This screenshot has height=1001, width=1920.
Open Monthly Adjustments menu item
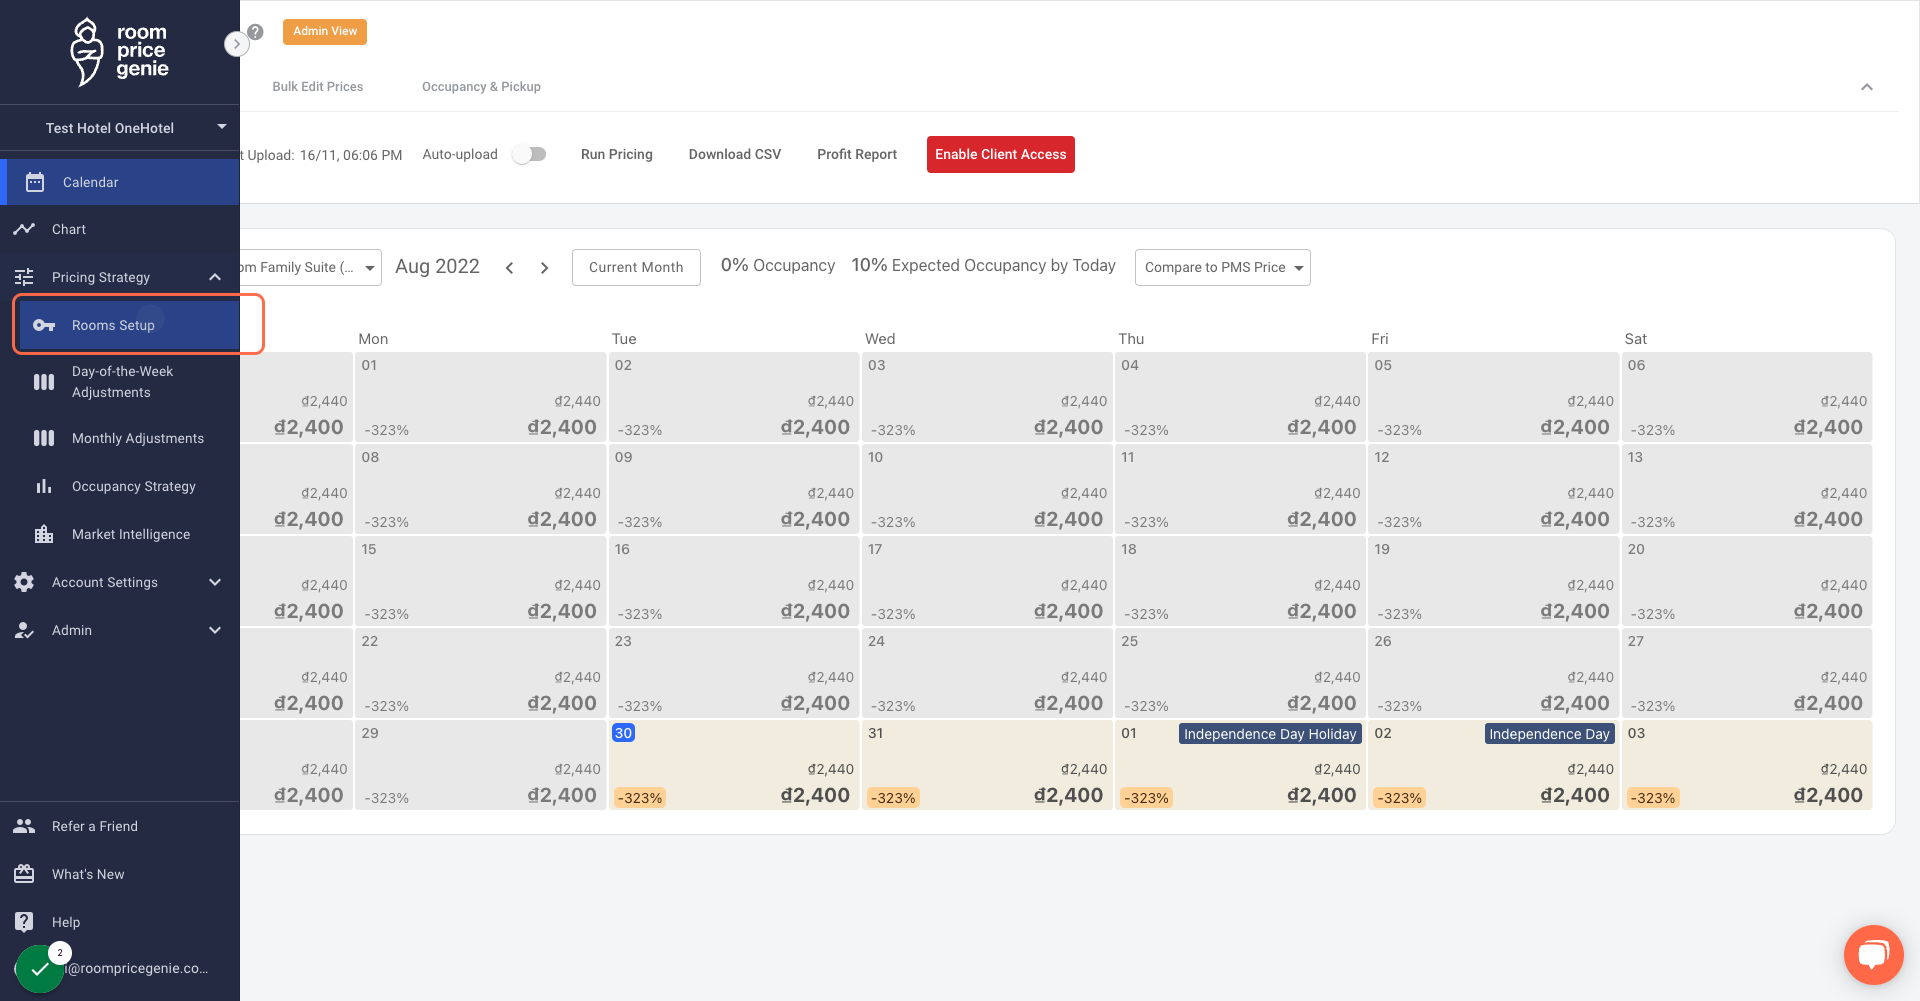pyautogui.click(x=138, y=438)
